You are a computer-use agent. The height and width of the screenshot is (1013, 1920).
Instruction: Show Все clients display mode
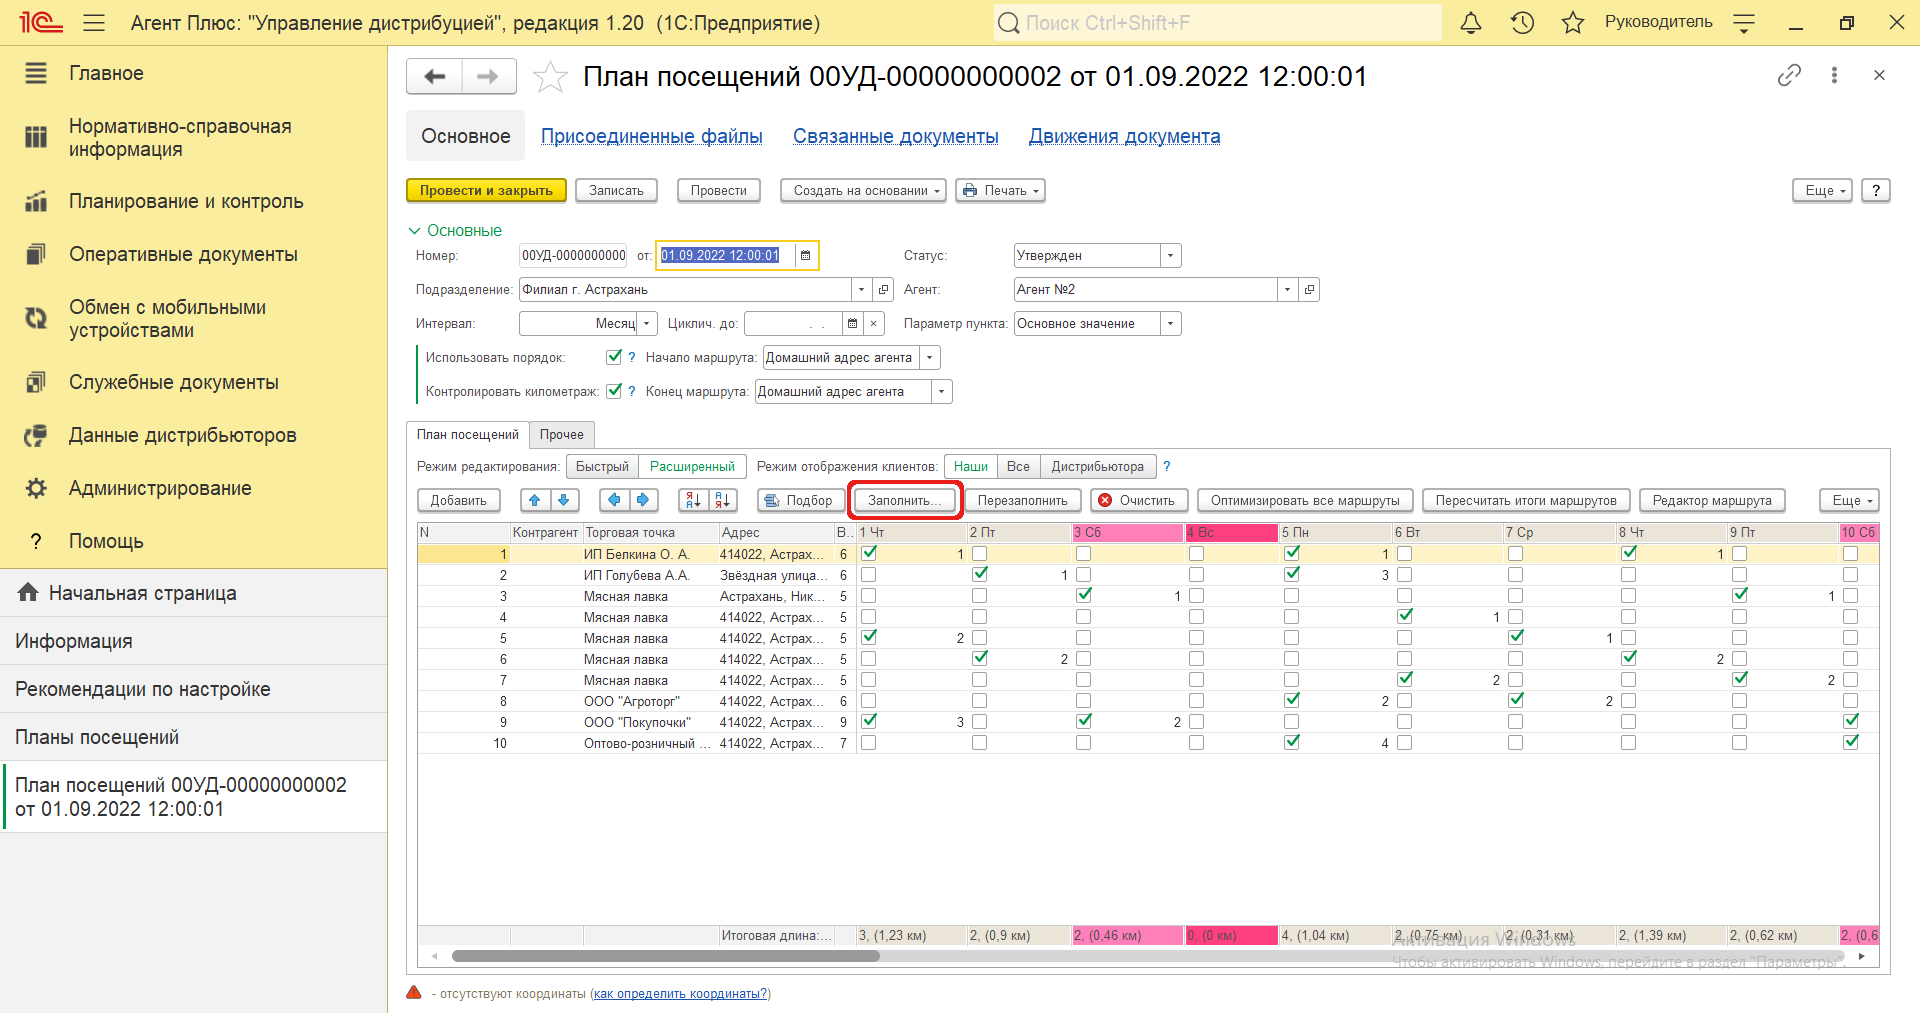click(1018, 466)
